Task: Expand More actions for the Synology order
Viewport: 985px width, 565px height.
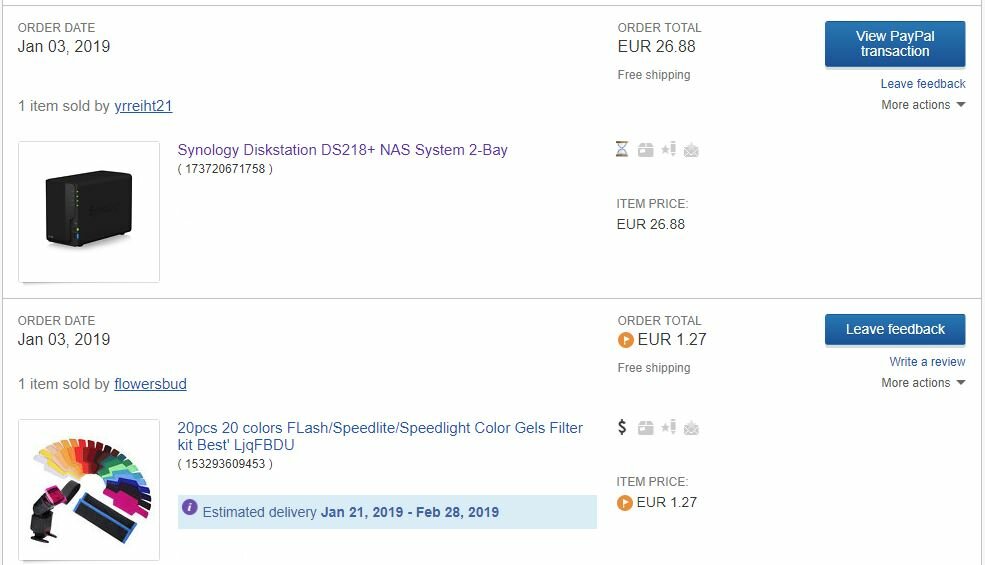Action: (x=923, y=105)
